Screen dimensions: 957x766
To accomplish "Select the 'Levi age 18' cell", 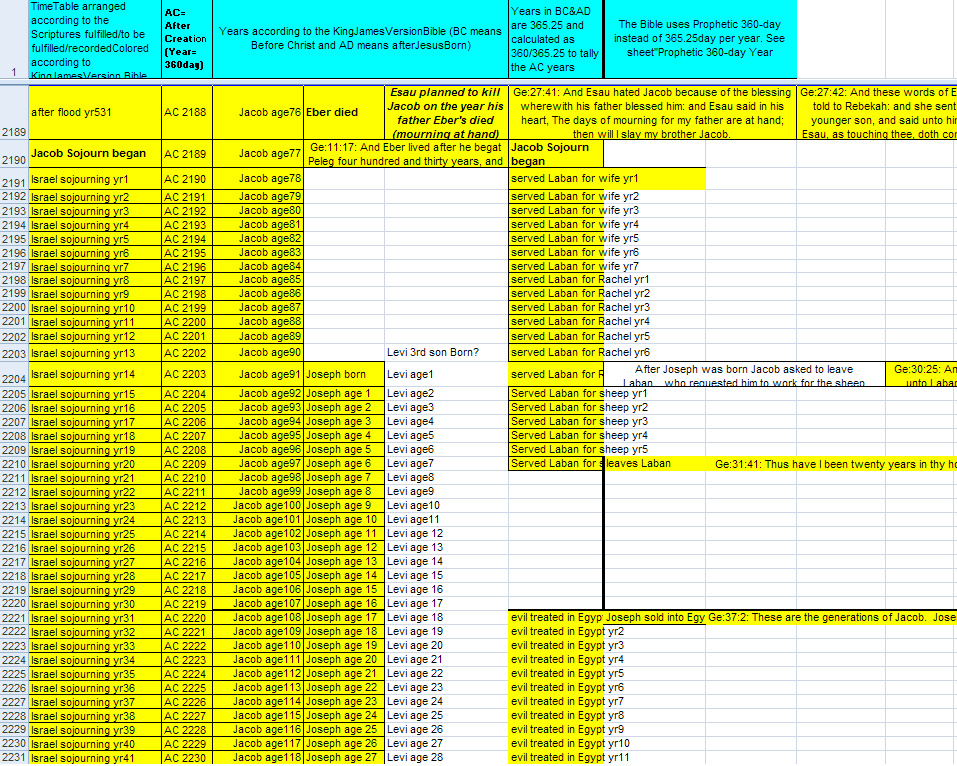I will coord(446,618).
